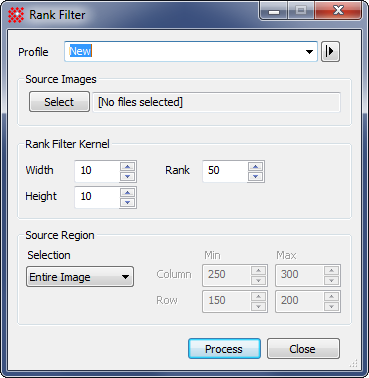The width and height of the screenshot is (369, 378).
Task: Focus the Width input field
Action: pos(97,171)
